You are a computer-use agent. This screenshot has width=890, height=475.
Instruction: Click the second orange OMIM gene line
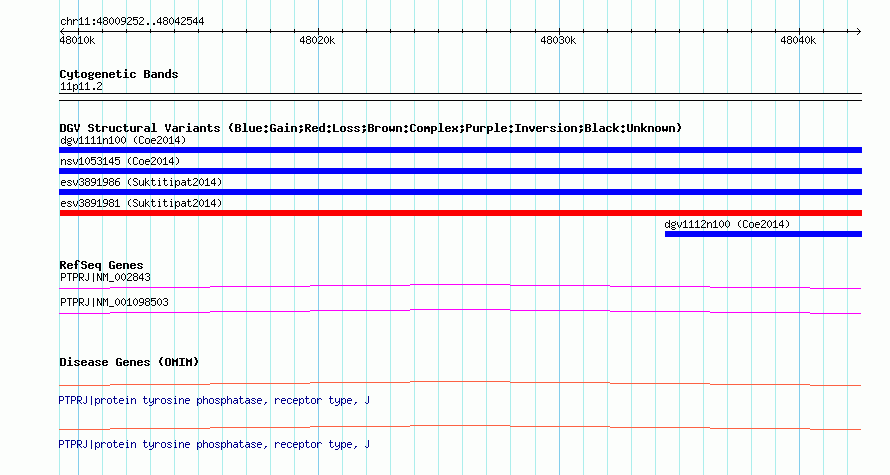(x=460, y=427)
